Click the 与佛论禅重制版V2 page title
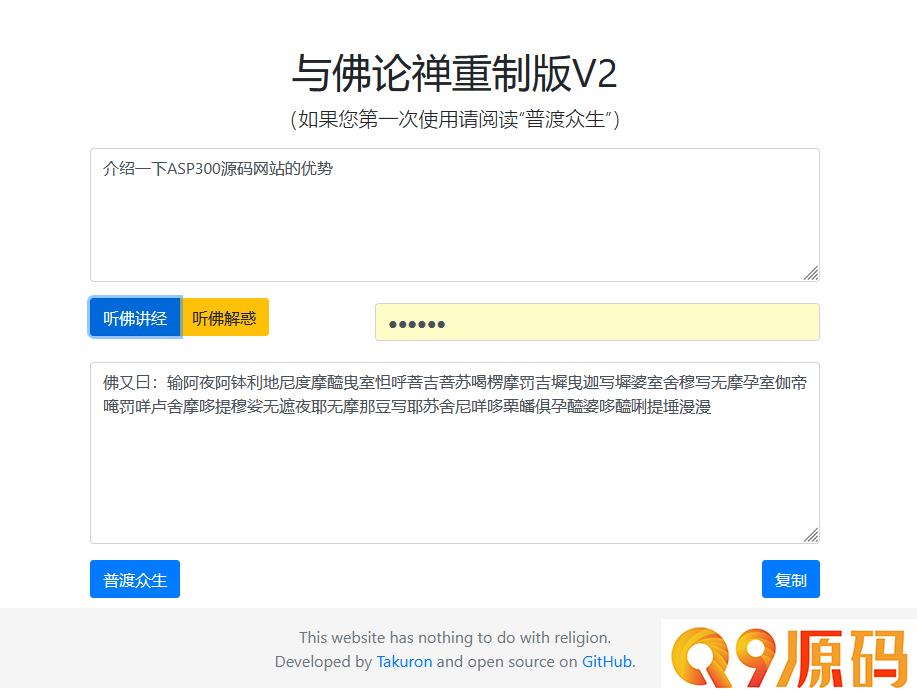The width and height of the screenshot is (917, 696). point(454,74)
